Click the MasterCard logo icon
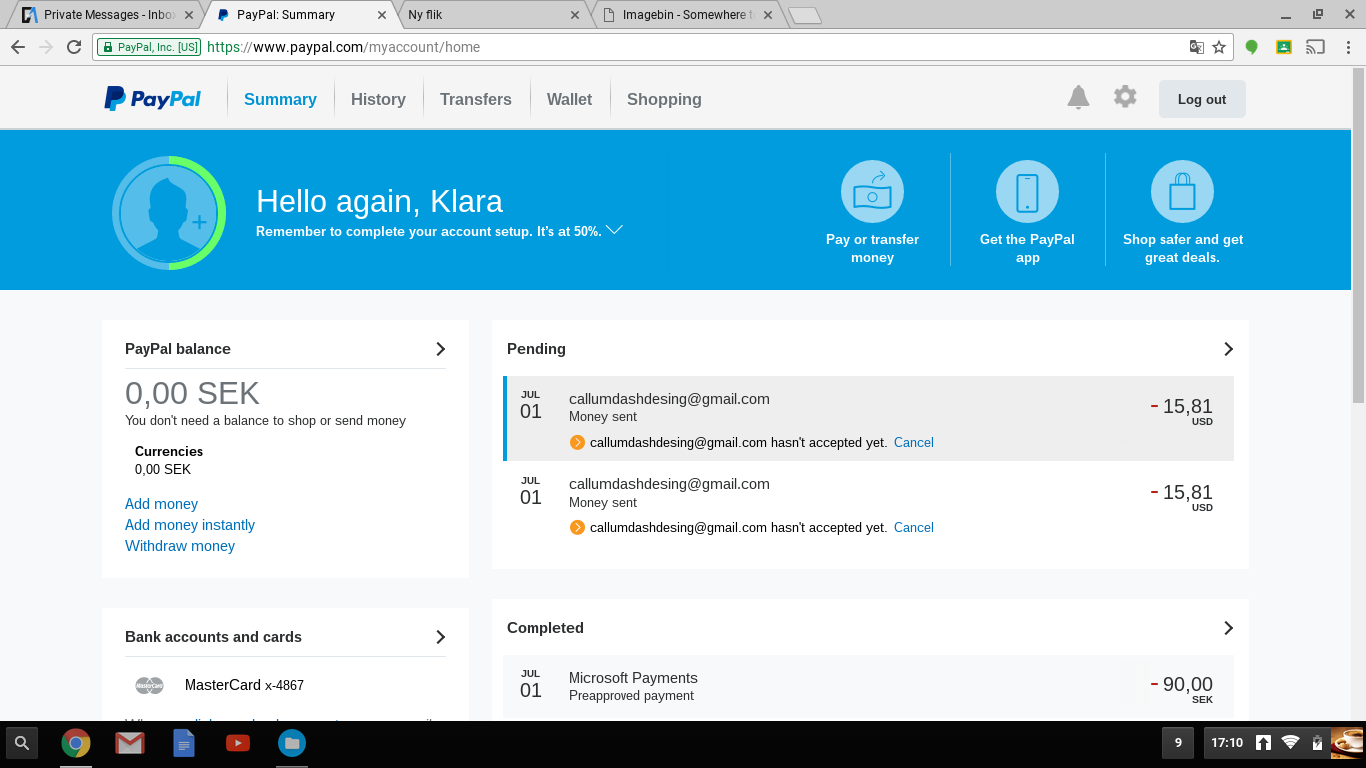Viewport: 1366px width, 768px height. click(x=149, y=685)
